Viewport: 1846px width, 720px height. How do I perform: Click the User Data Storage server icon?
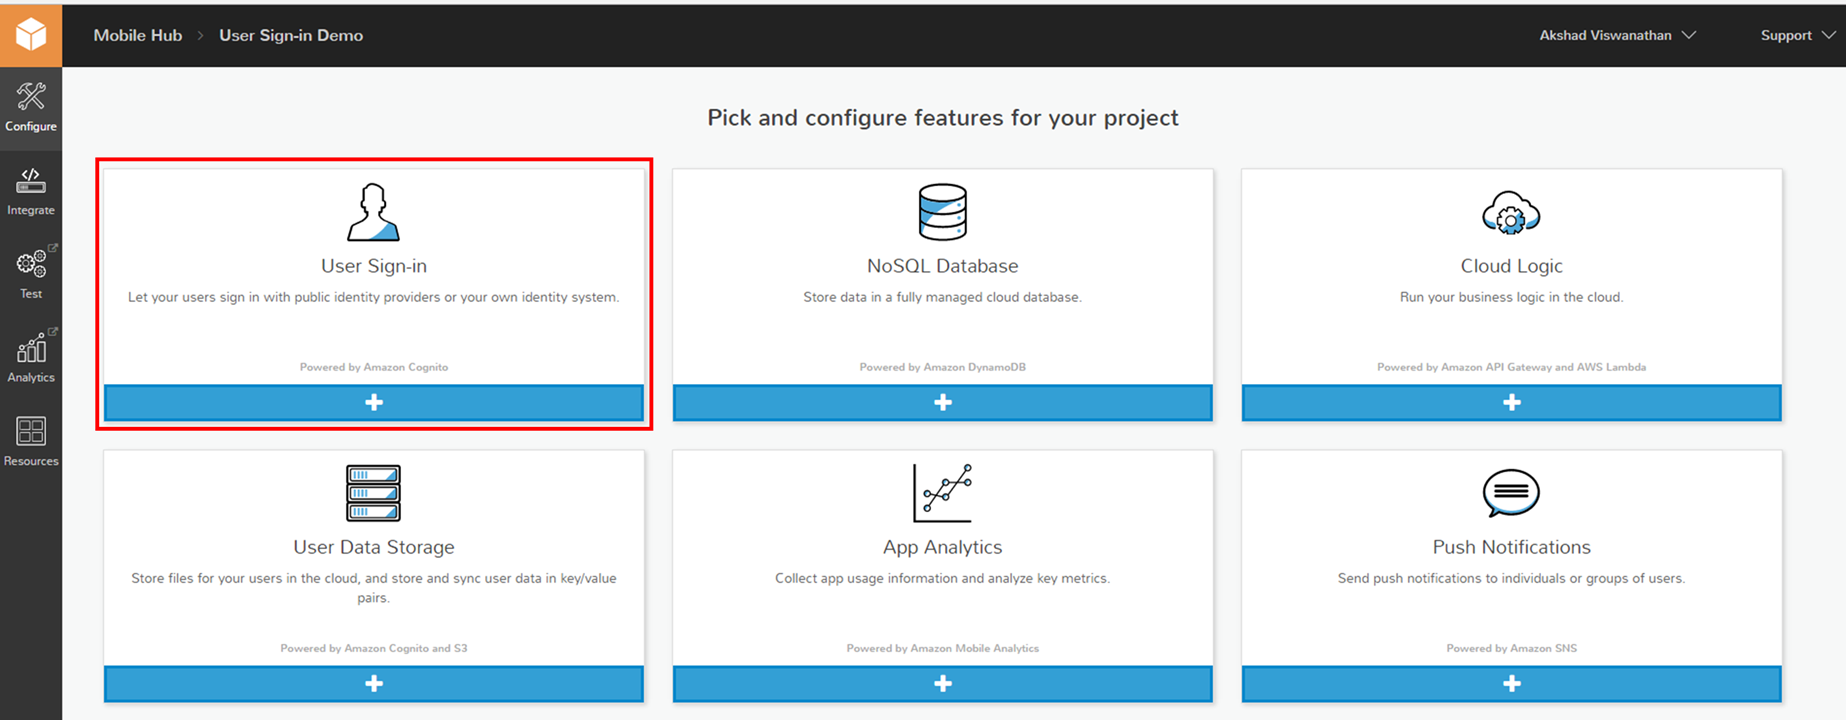click(x=373, y=493)
